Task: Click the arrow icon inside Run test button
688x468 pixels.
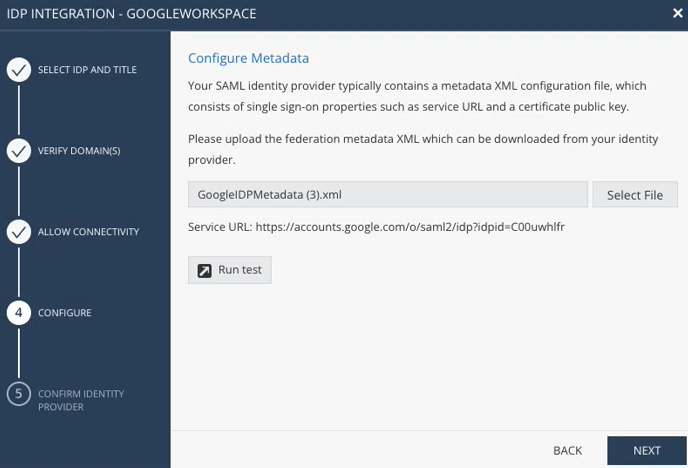Action: tap(205, 270)
